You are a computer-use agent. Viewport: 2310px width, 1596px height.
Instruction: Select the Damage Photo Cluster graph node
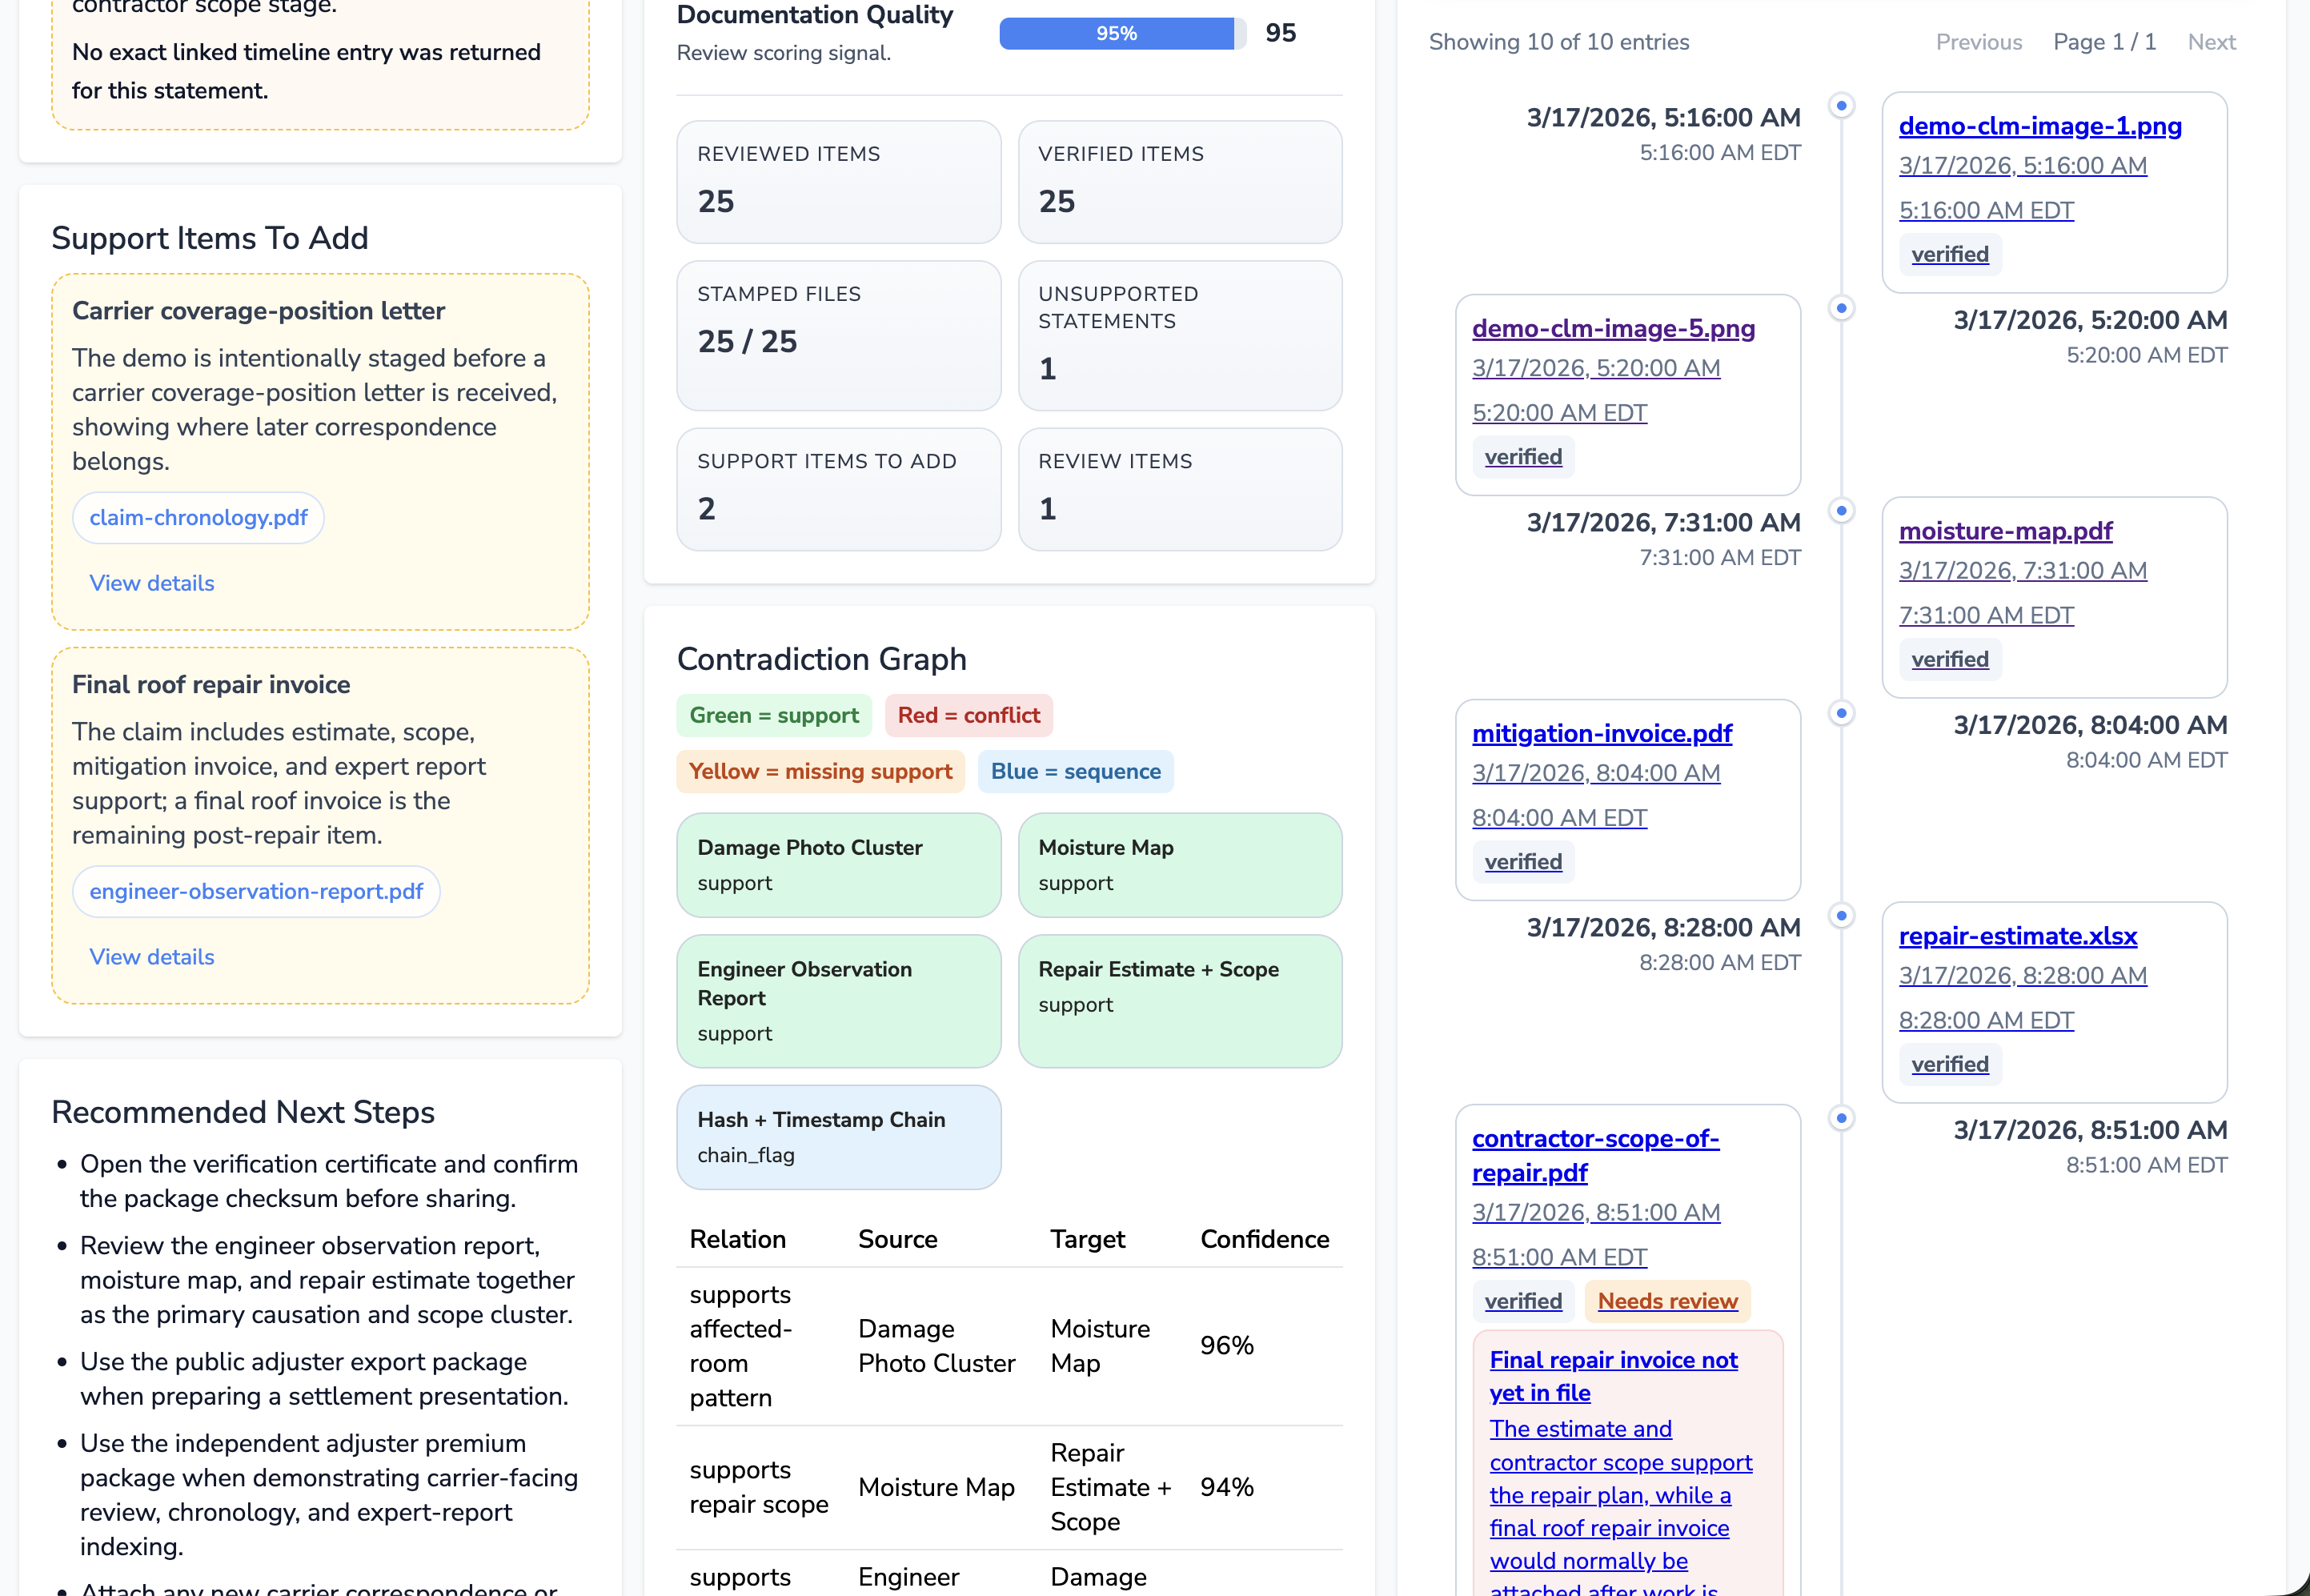838,865
